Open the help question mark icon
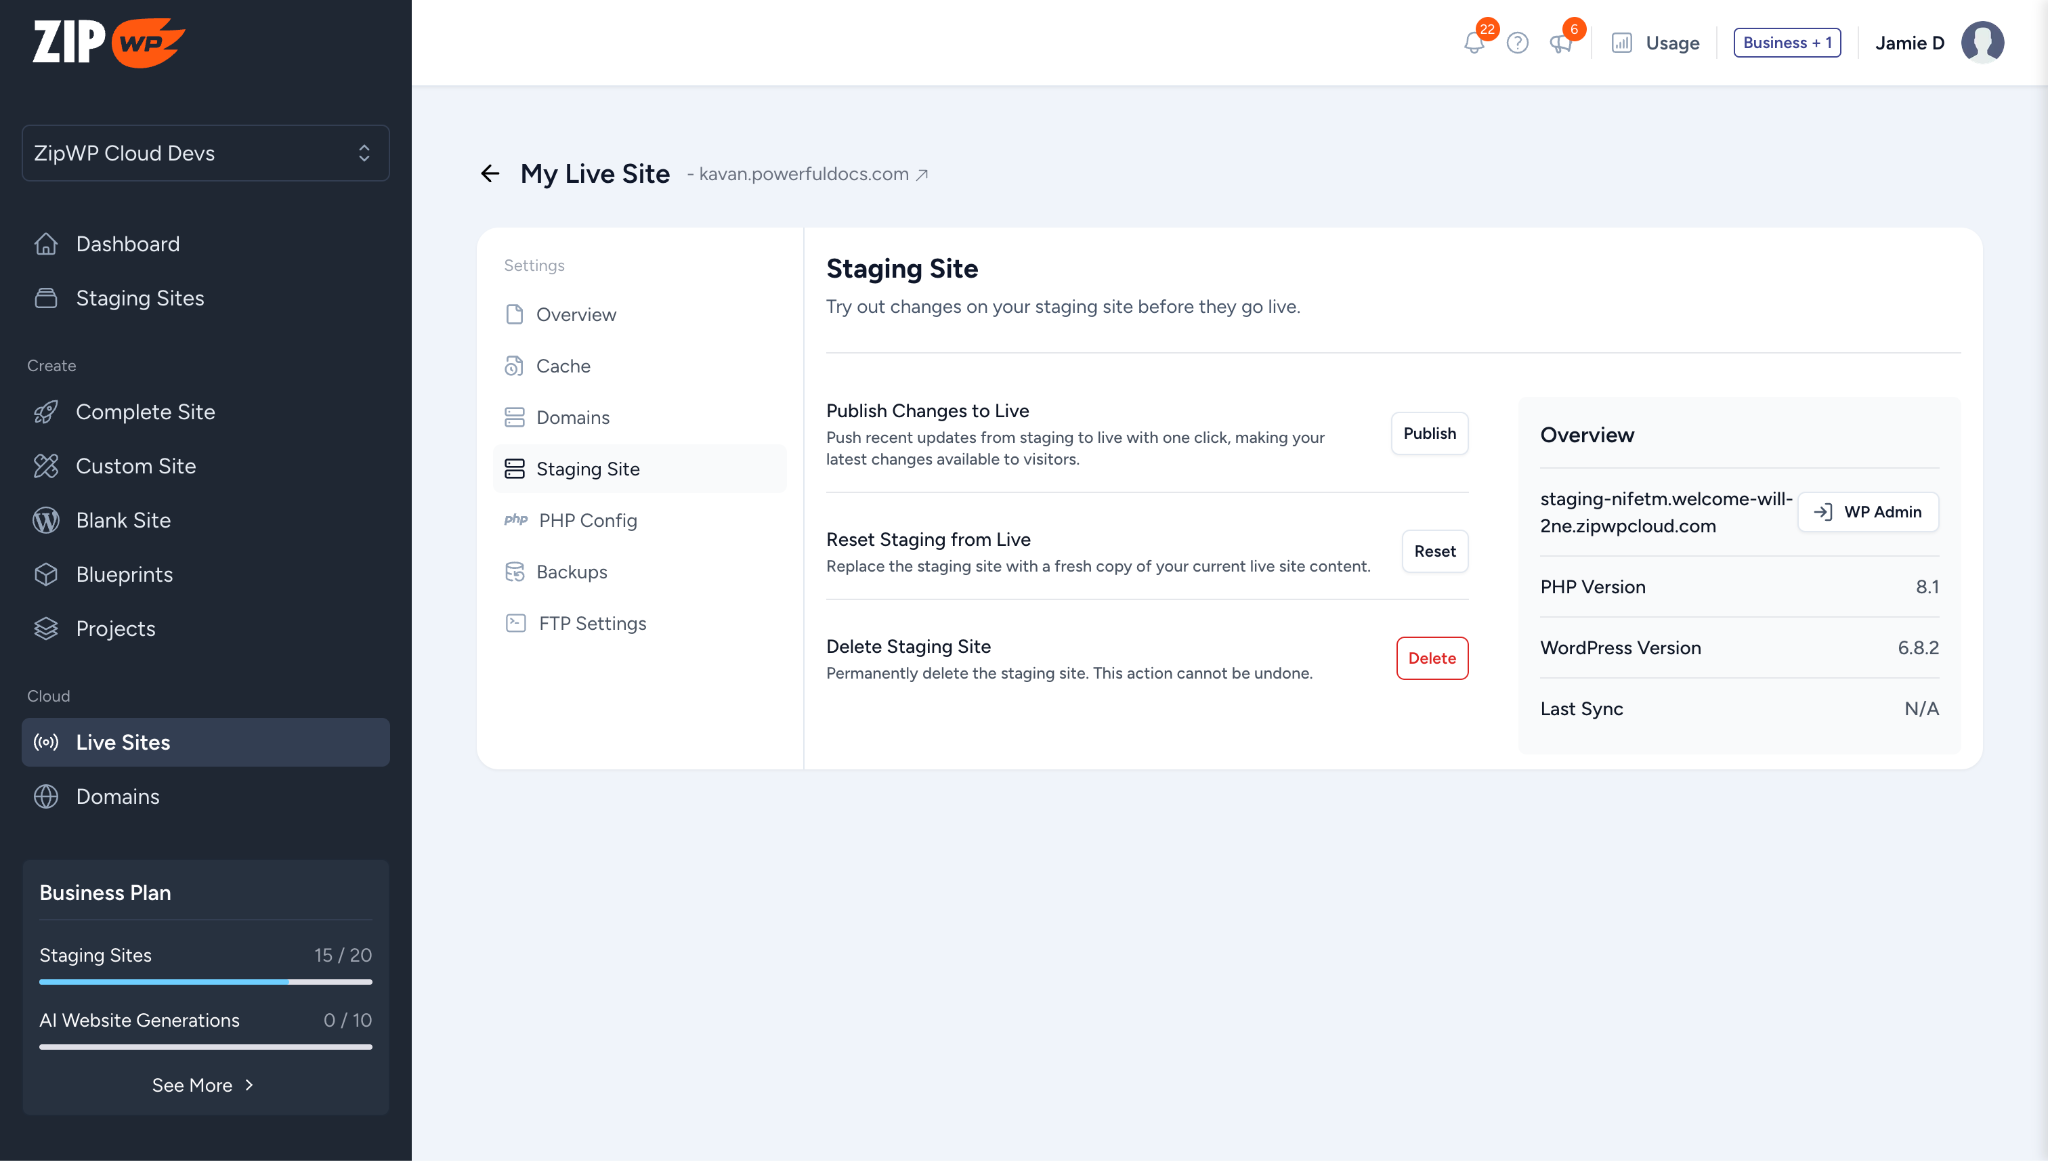The width and height of the screenshot is (2048, 1161). click(1517, 43)
